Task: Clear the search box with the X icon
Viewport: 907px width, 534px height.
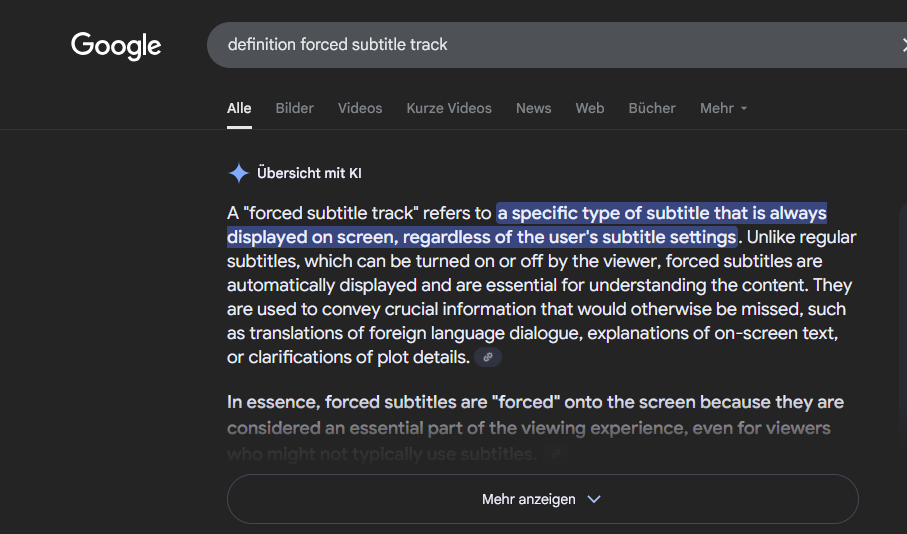Action: pyautogui.click(x=901, y=45)
